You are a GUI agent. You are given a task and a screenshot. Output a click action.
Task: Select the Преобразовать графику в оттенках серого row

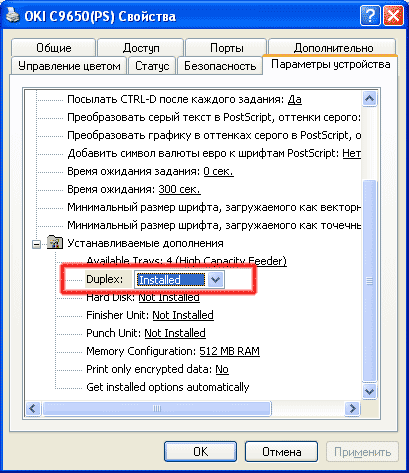coord(214,135)
